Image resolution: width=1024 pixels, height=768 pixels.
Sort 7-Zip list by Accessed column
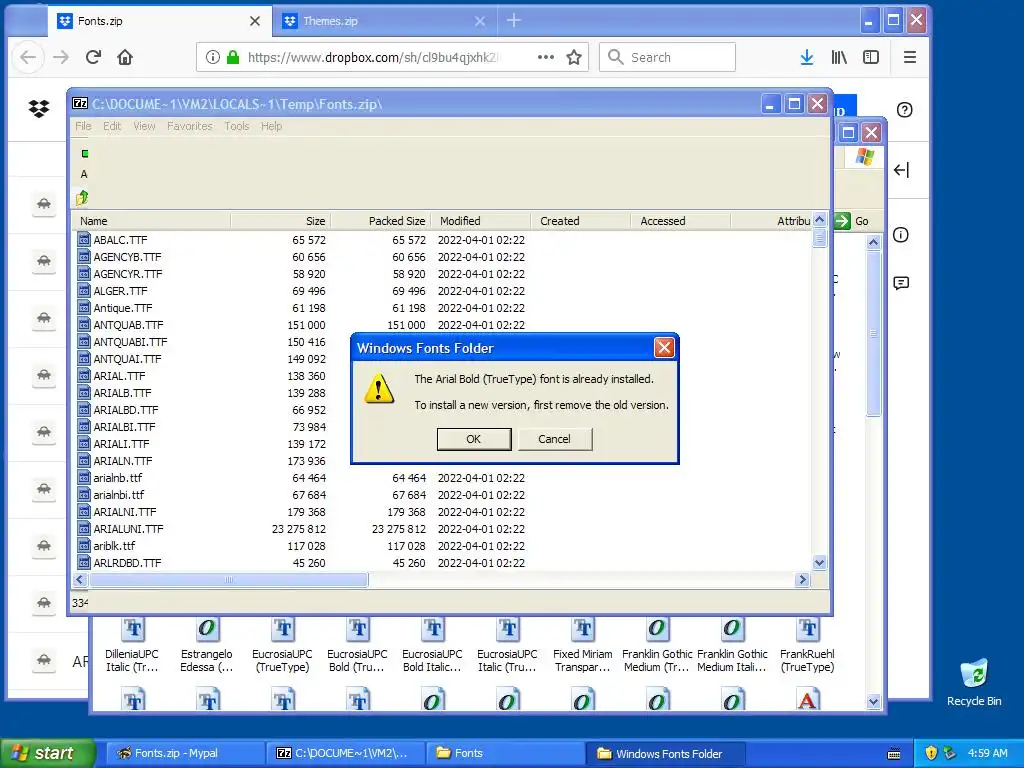coord(680,221)
